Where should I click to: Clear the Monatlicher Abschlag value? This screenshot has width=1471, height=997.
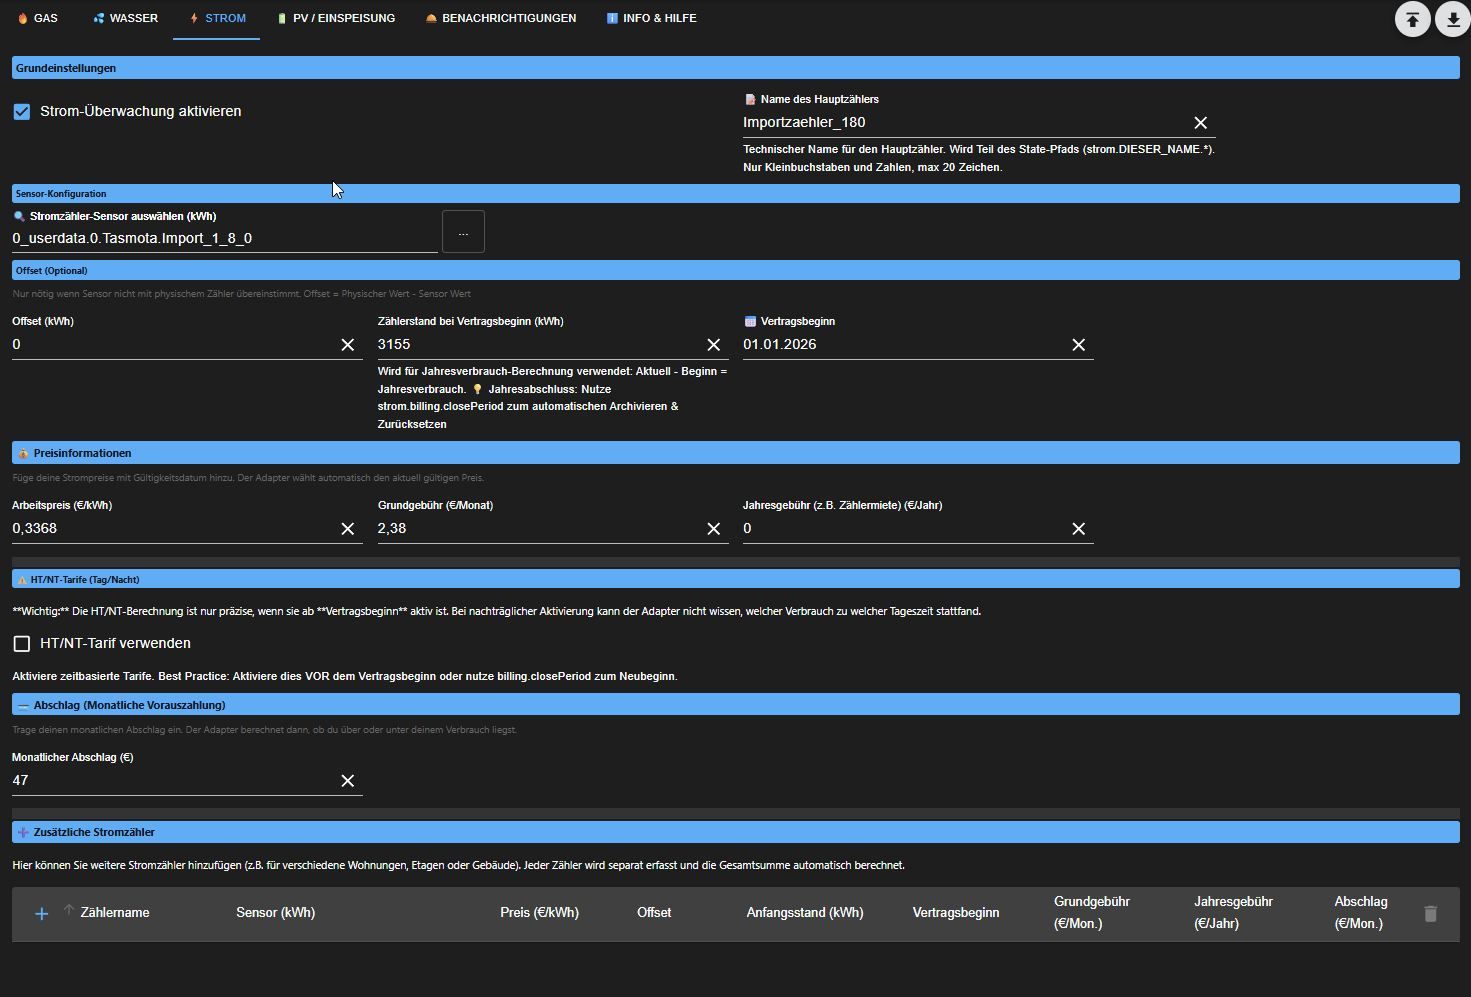click(x=347, y=781)
